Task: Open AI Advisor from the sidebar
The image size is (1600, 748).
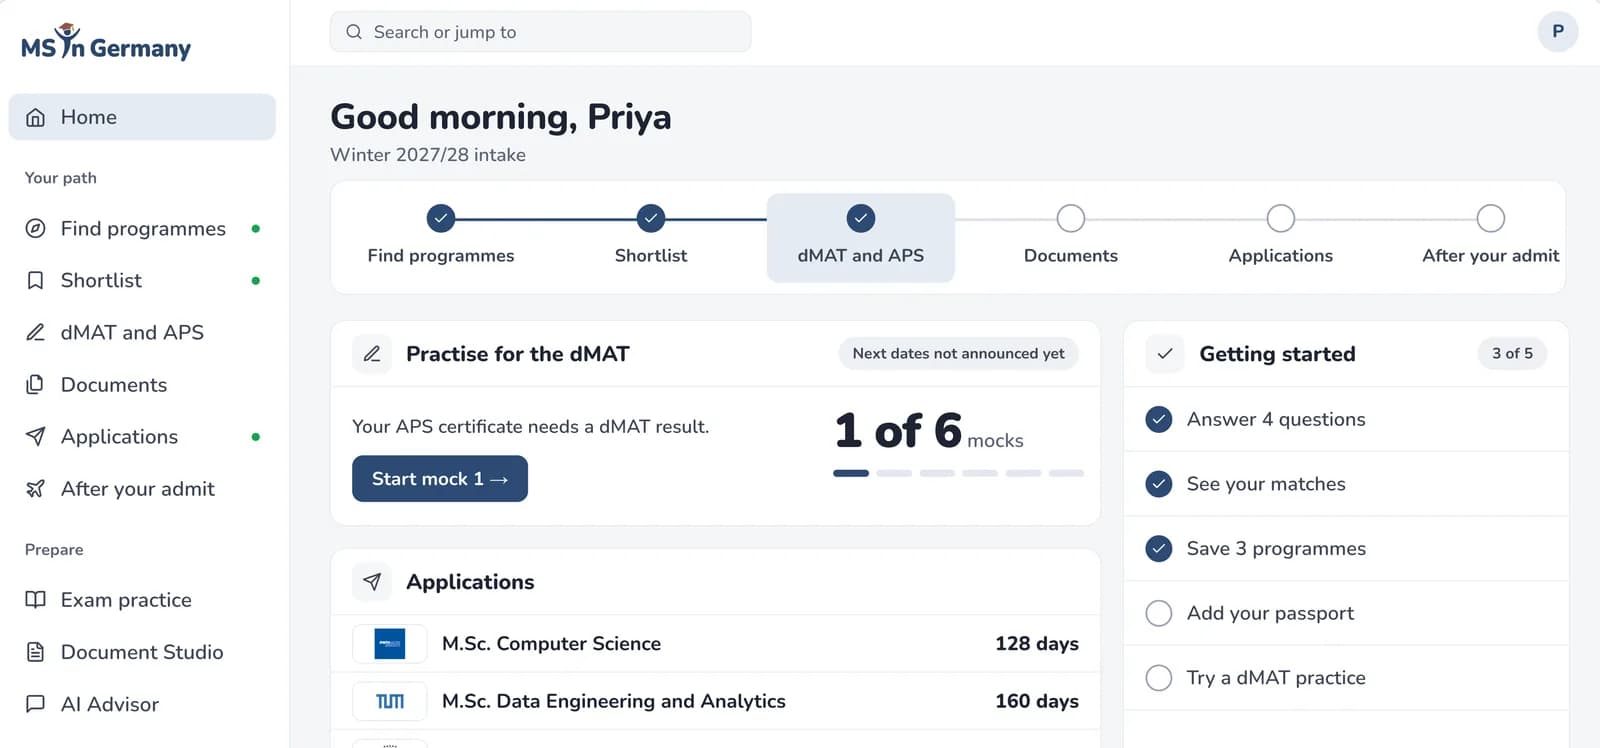Action: pyautogui.click(x=142, y=704)
